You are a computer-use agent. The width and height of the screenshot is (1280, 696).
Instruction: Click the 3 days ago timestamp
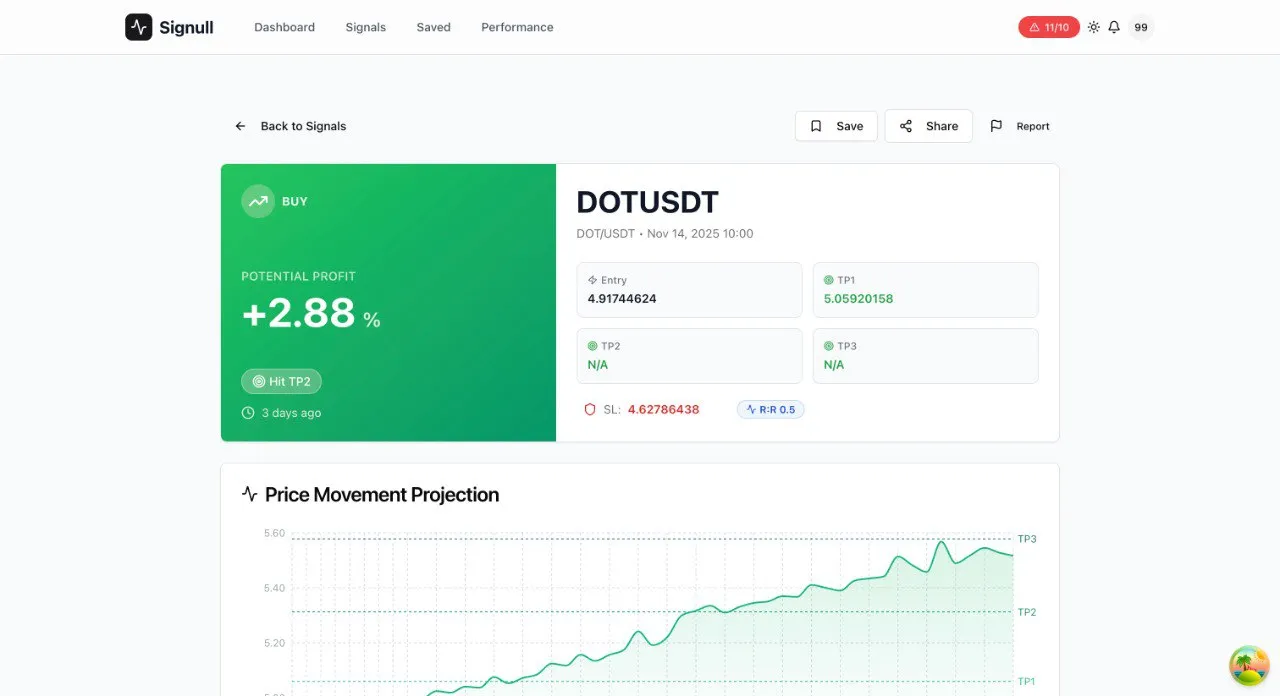(291, 413)
